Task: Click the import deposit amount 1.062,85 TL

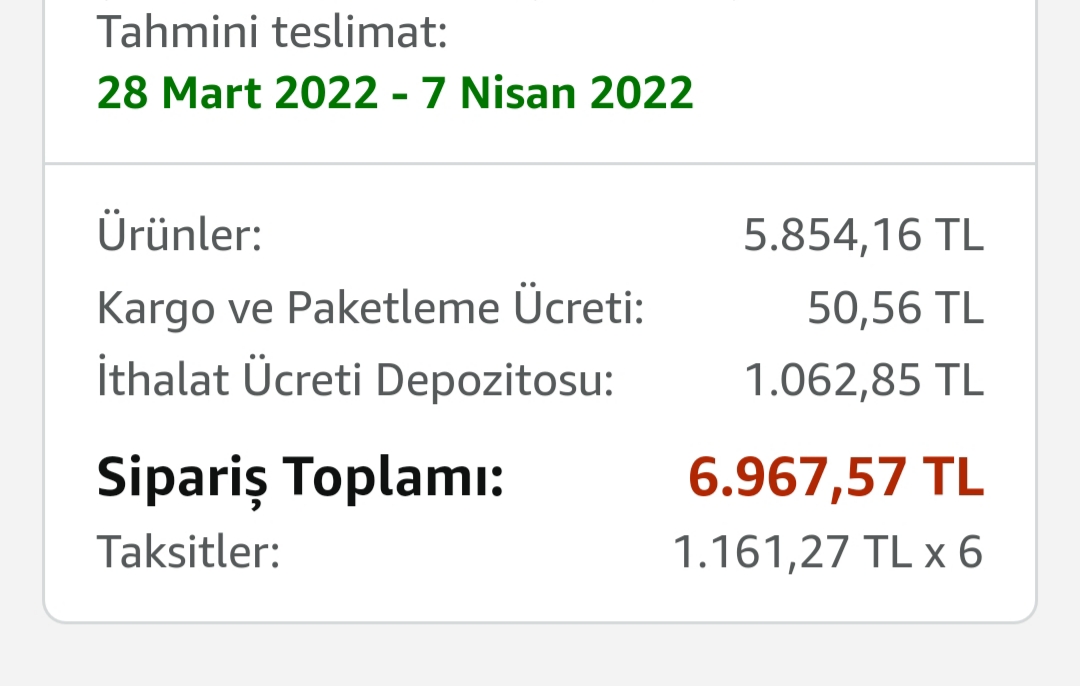Action: pos(864,381)
